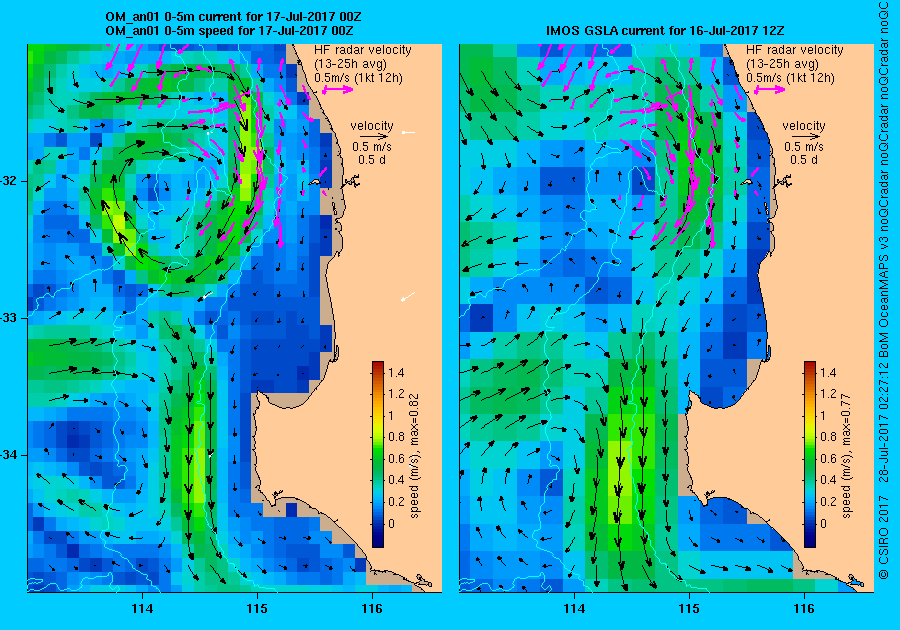The width and height of the screenshot is (900, 630).
Task: Click the IMOS GSLA current map panel
Action: (666, 318)
